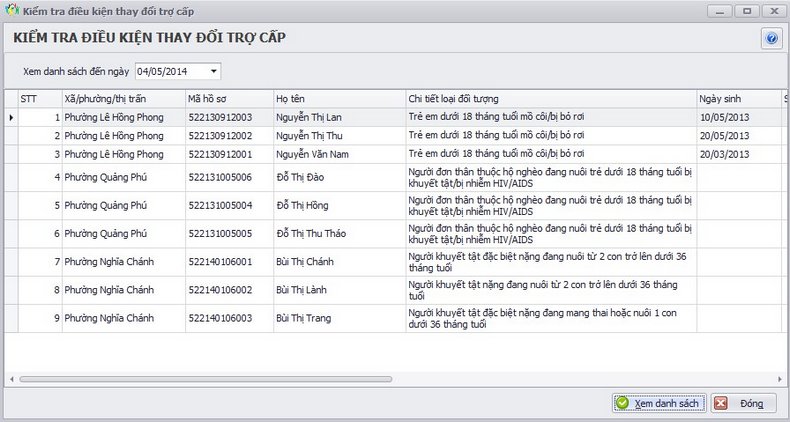Click the app icon in title bar

pyautogui.click(x=12, y=10)
